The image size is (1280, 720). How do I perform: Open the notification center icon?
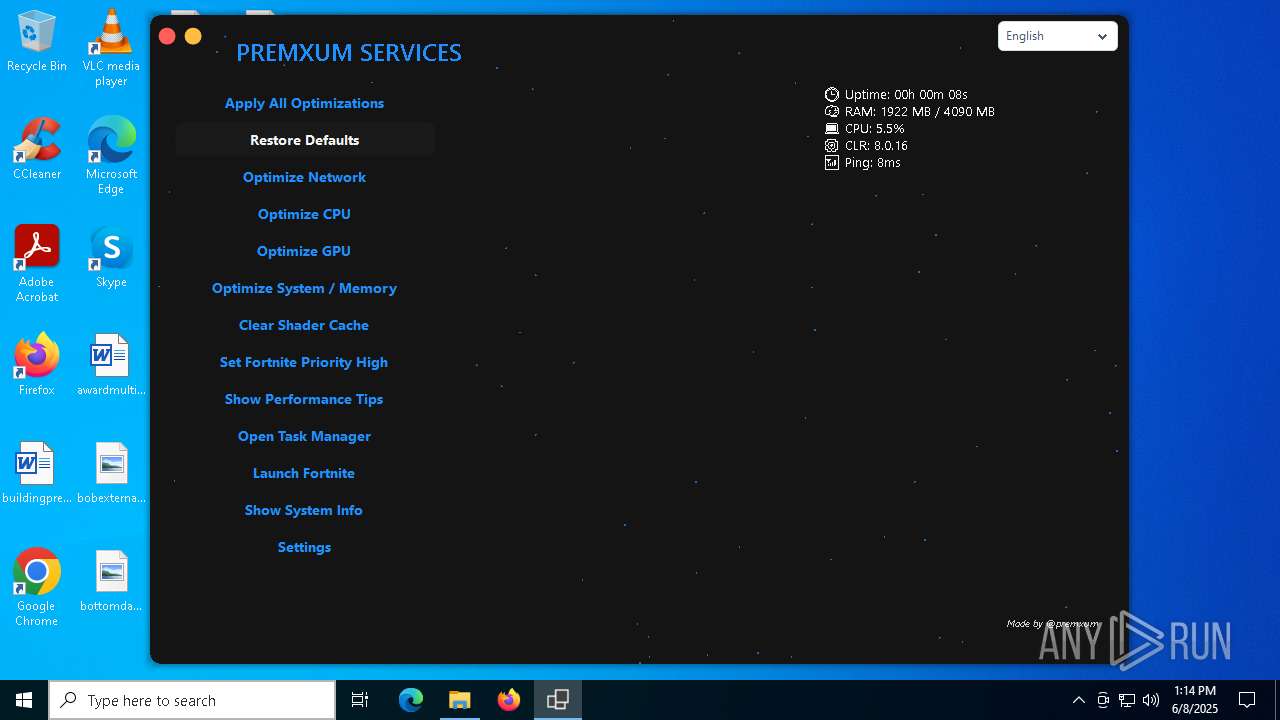point(1247,700)
